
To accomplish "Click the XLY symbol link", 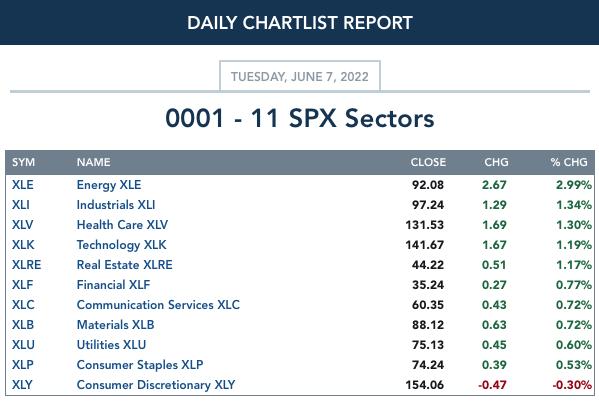I will [x=22, y=385].
